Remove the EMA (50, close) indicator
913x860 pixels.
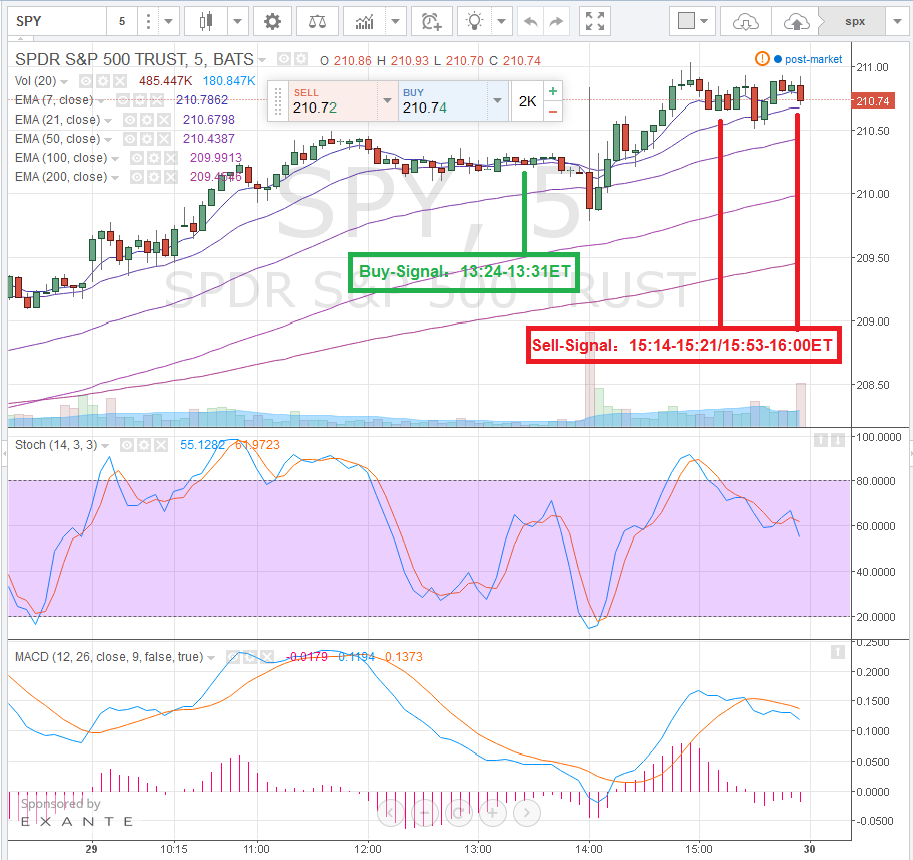click(x=164, y=139)
